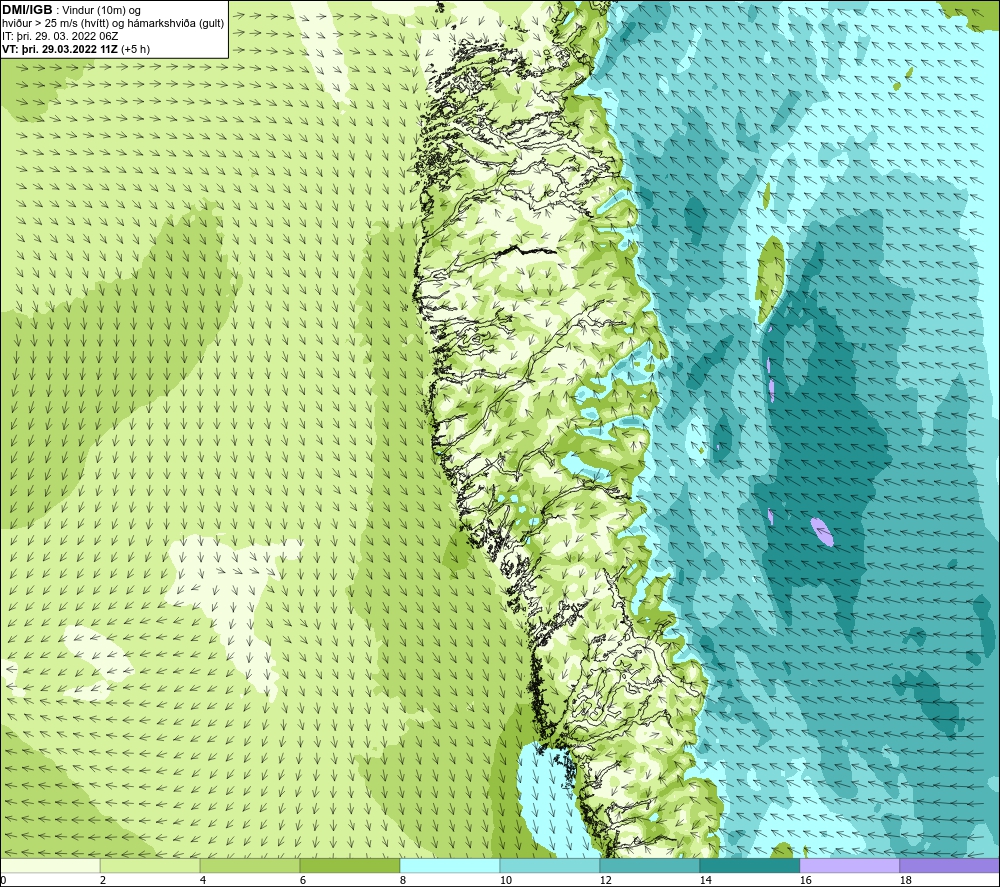The width and height of the screenshot is (1000, 887).
Task: Click the '6' label on the scale
Action: pyautogui.click(x=303, y=880)
